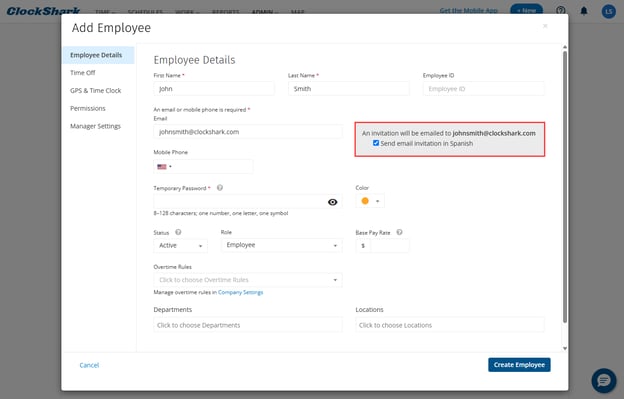This screenshot has height=399, width=624.
Task: Click the + New button in header
Action: (526, 10)
